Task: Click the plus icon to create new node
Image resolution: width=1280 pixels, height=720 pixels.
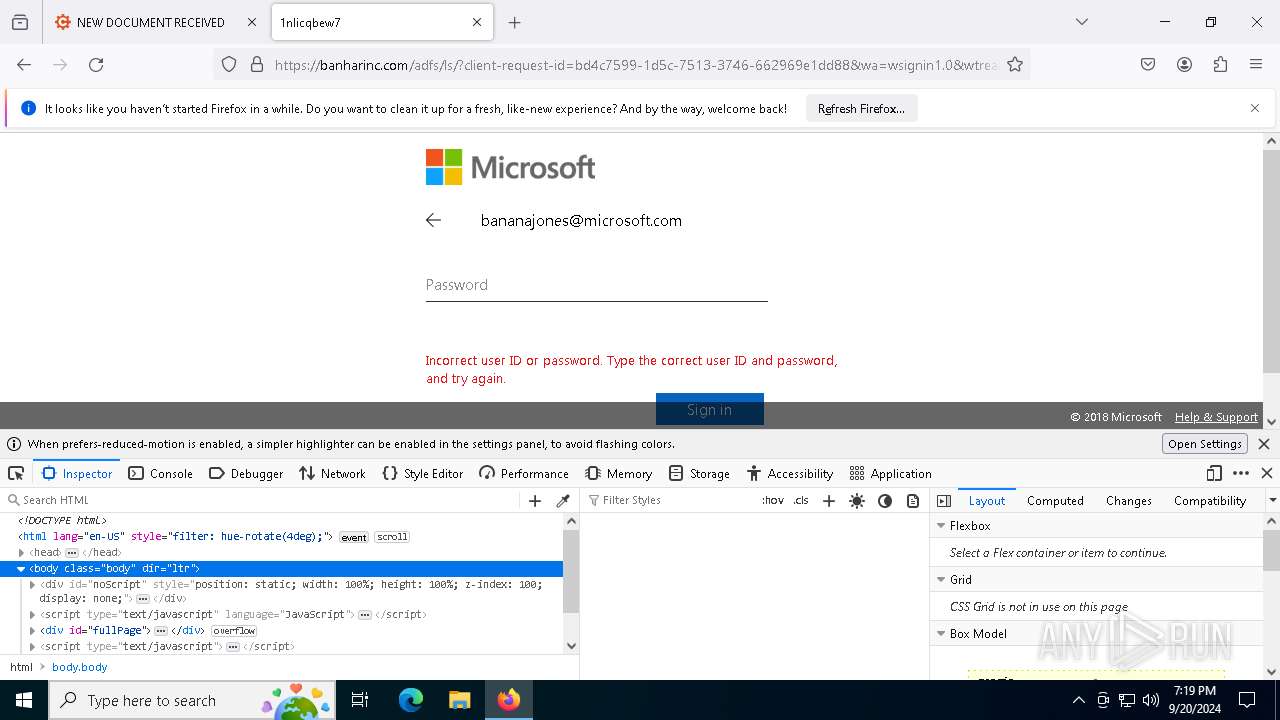Action: click(x=535, y=500)
